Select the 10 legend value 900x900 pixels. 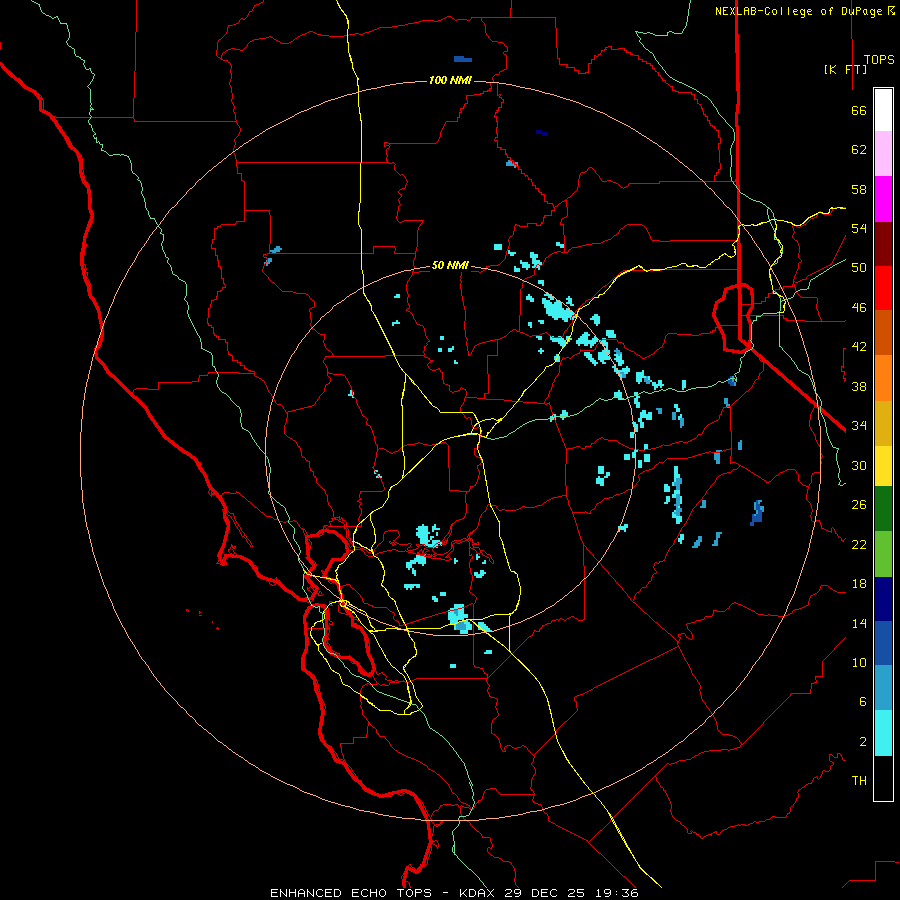859,662
